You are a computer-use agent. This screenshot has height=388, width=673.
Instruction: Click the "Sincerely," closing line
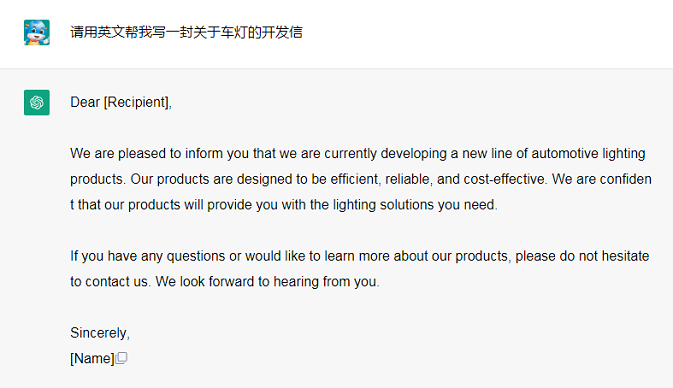(100, 333)
